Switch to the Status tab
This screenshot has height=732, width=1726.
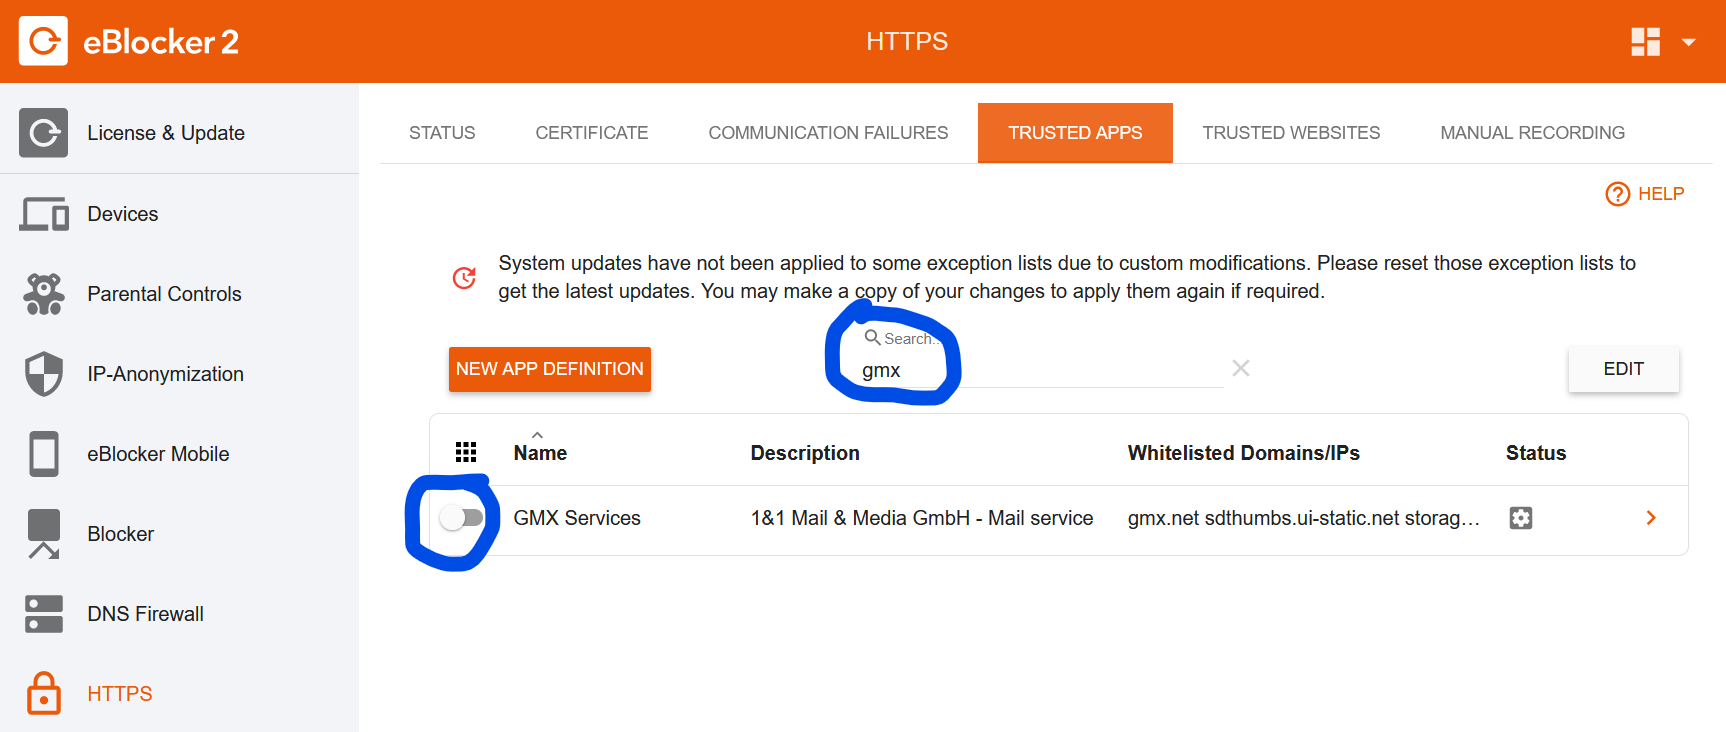pyautogui.click(x=442, y=133)
